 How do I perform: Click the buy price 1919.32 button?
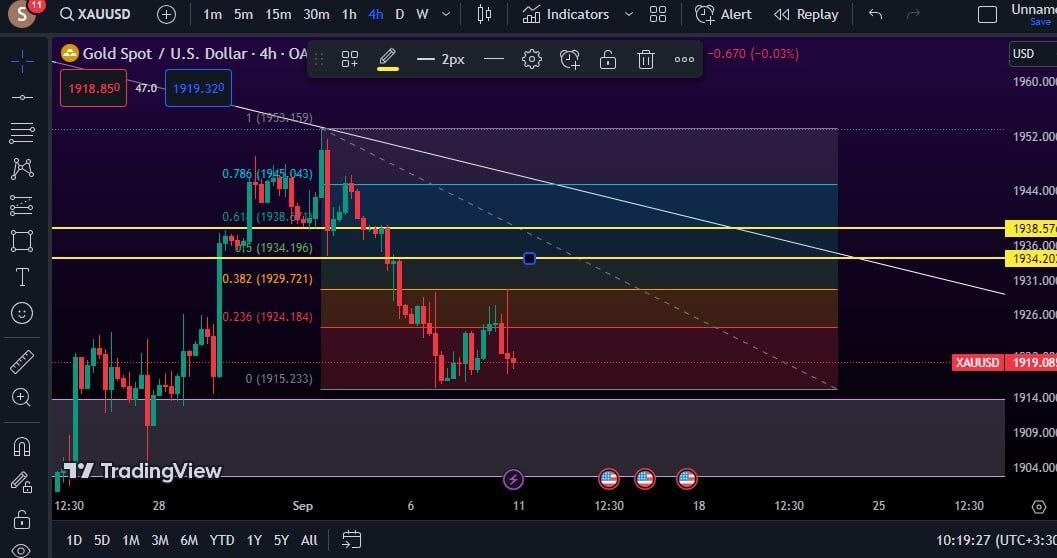198,88
